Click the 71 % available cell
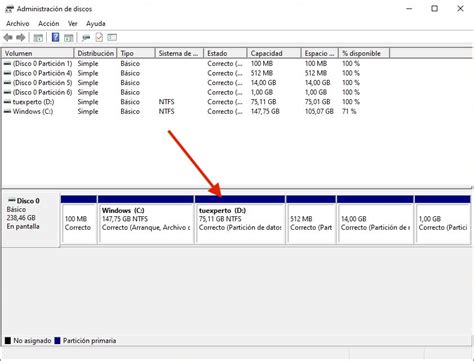The width and height of the screenshot is (474, 361). pyautogui.click(x=349, y=112)
